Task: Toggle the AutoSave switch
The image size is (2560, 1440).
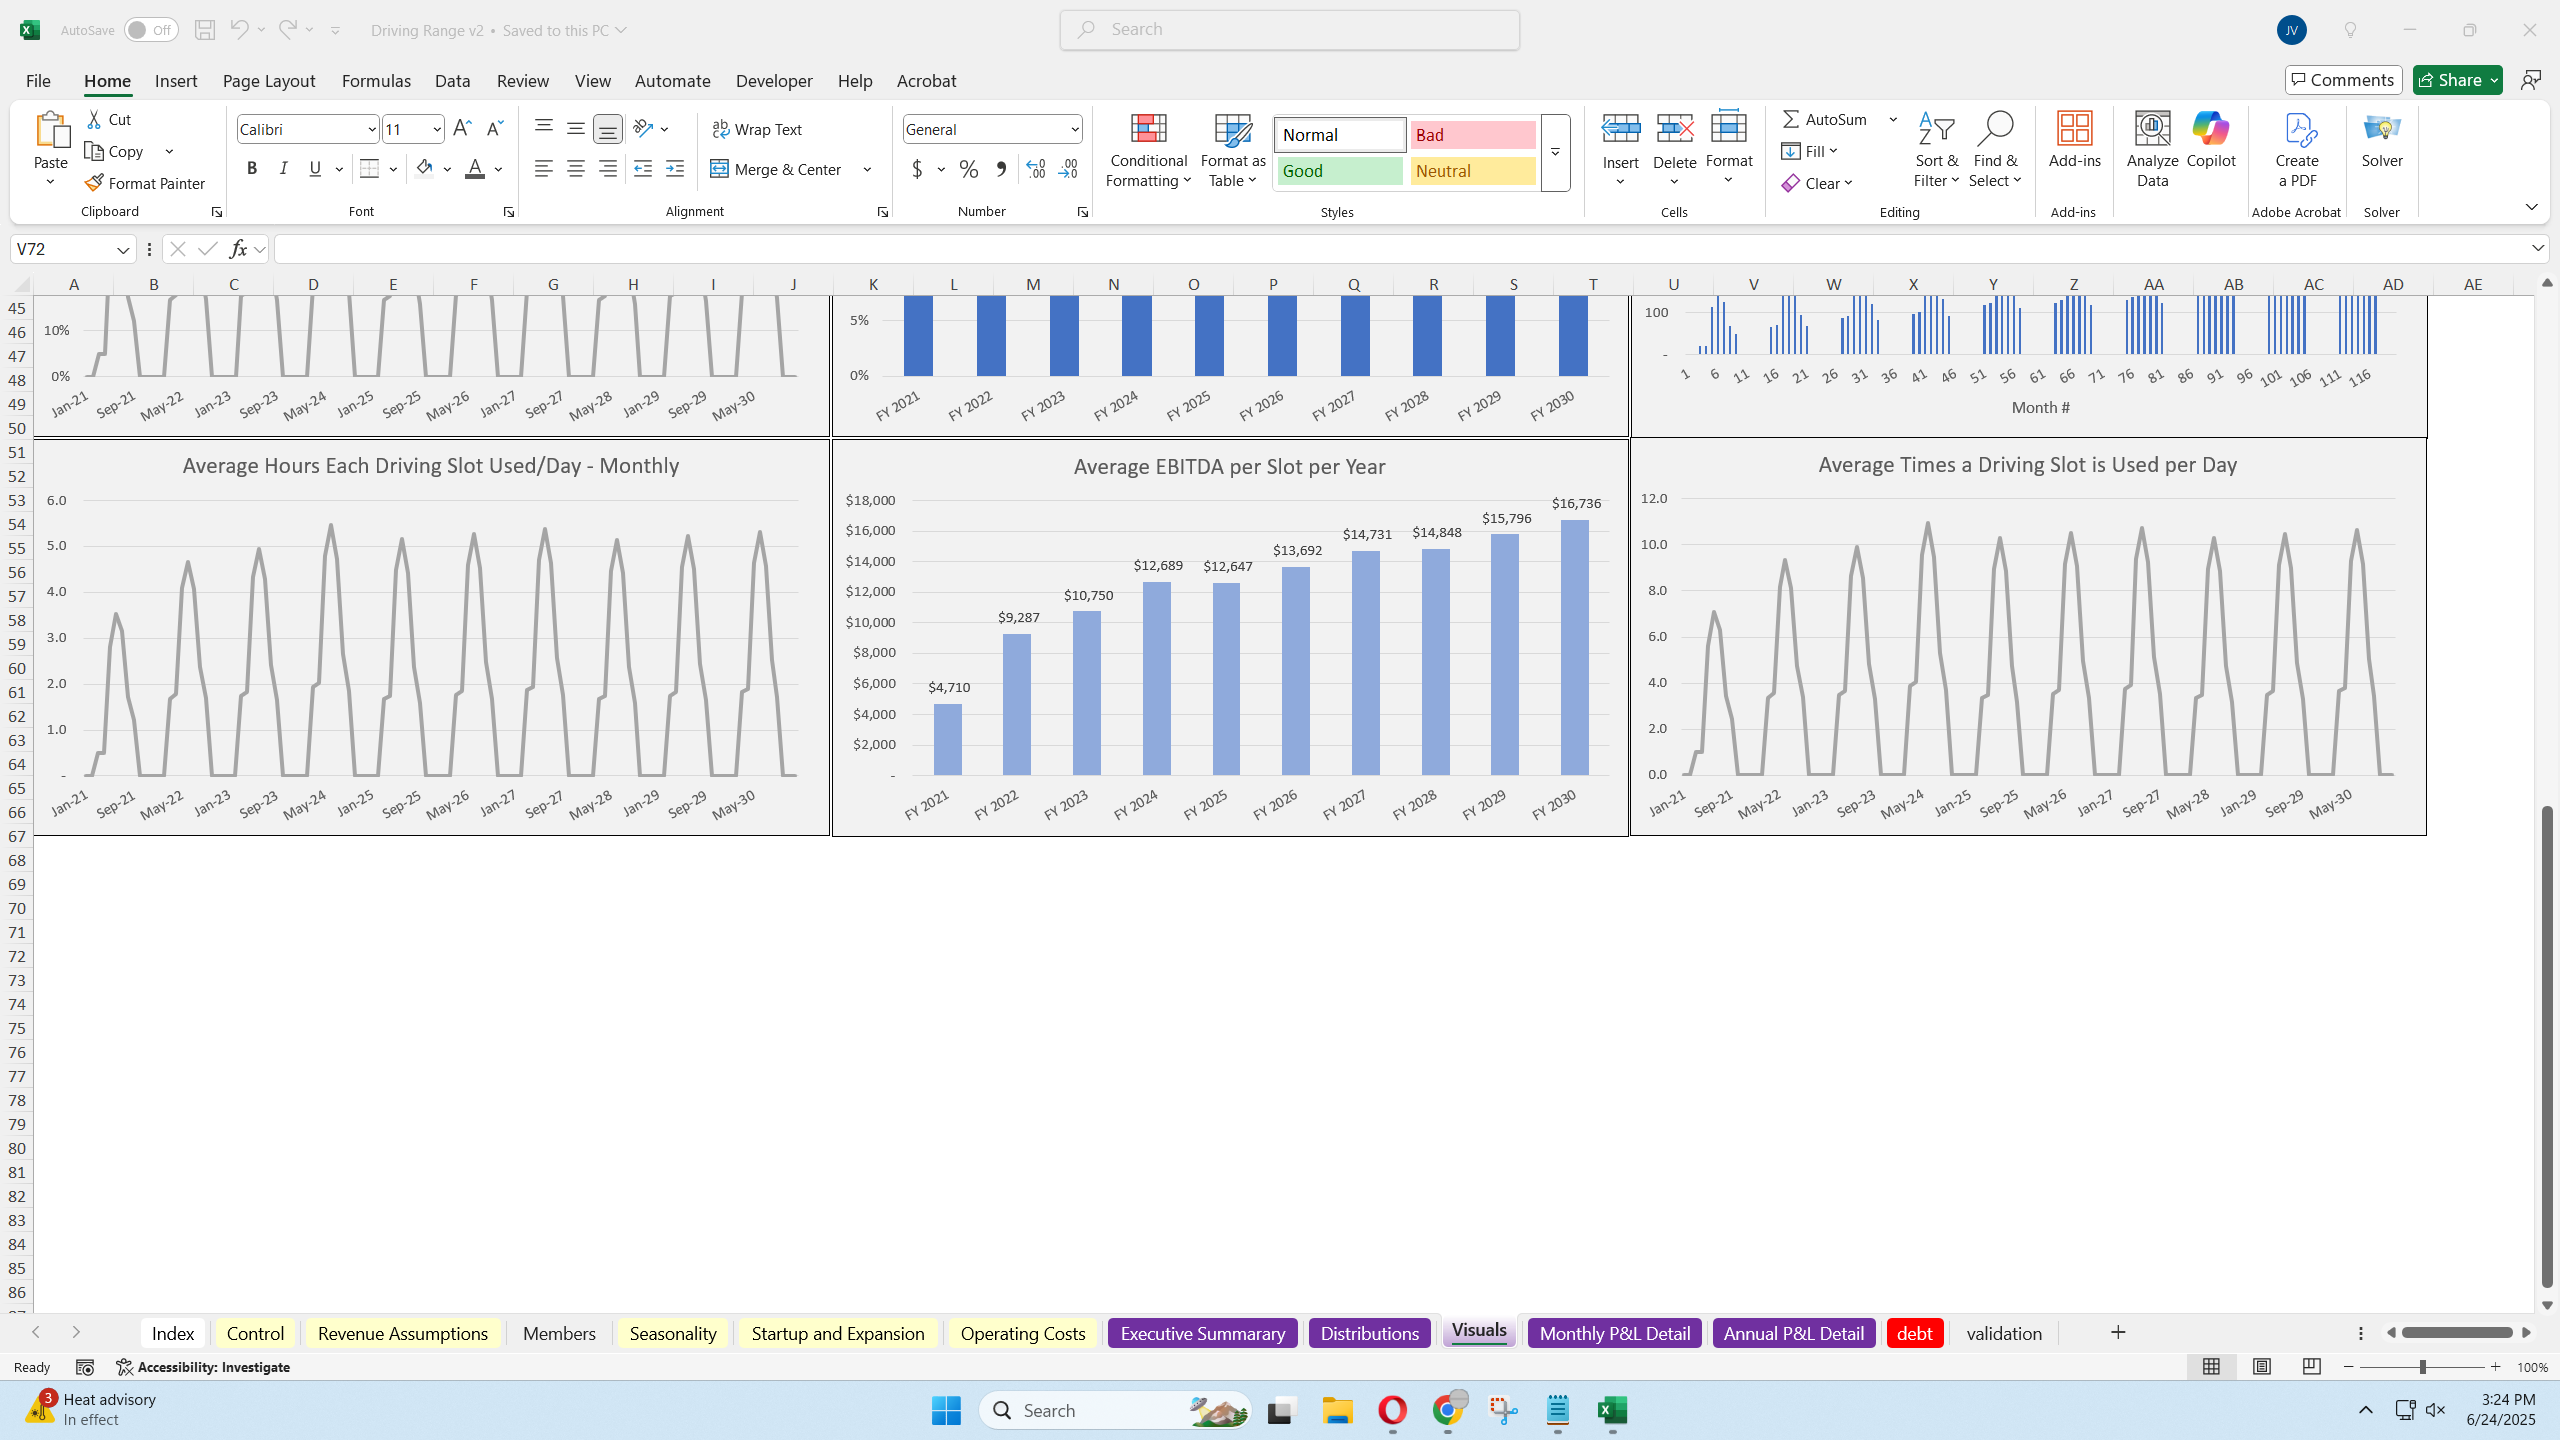Action: click(x=150, y=29)
